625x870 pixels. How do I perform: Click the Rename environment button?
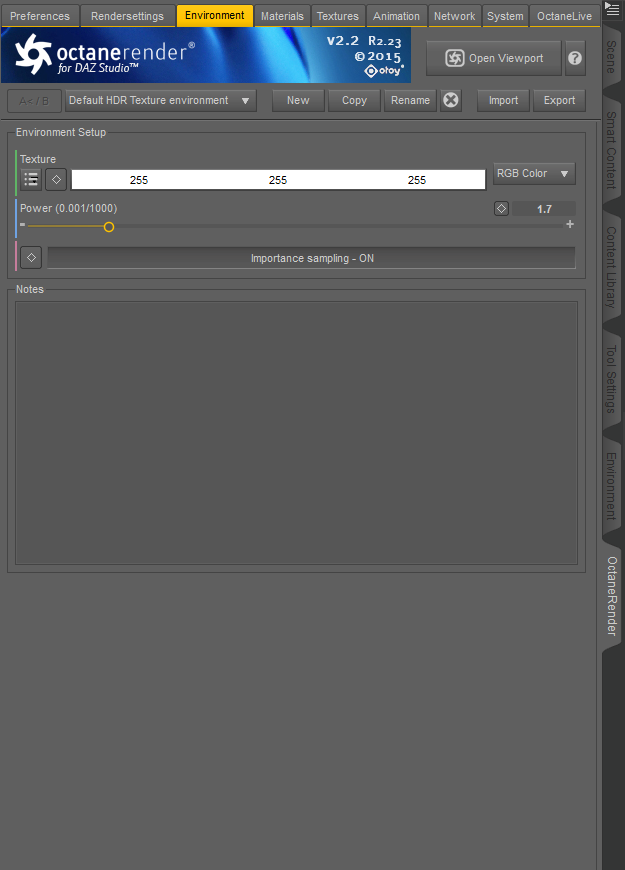(x=410, y=100)
